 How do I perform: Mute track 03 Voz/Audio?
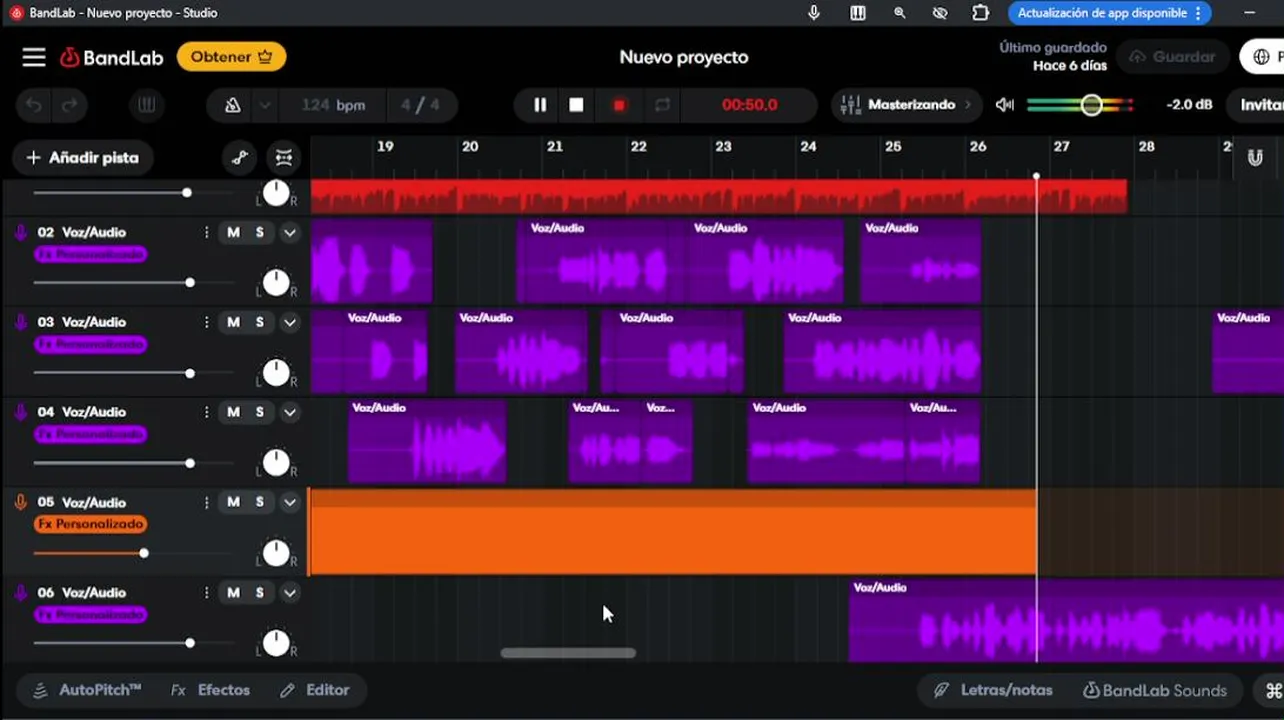point(233,322)
